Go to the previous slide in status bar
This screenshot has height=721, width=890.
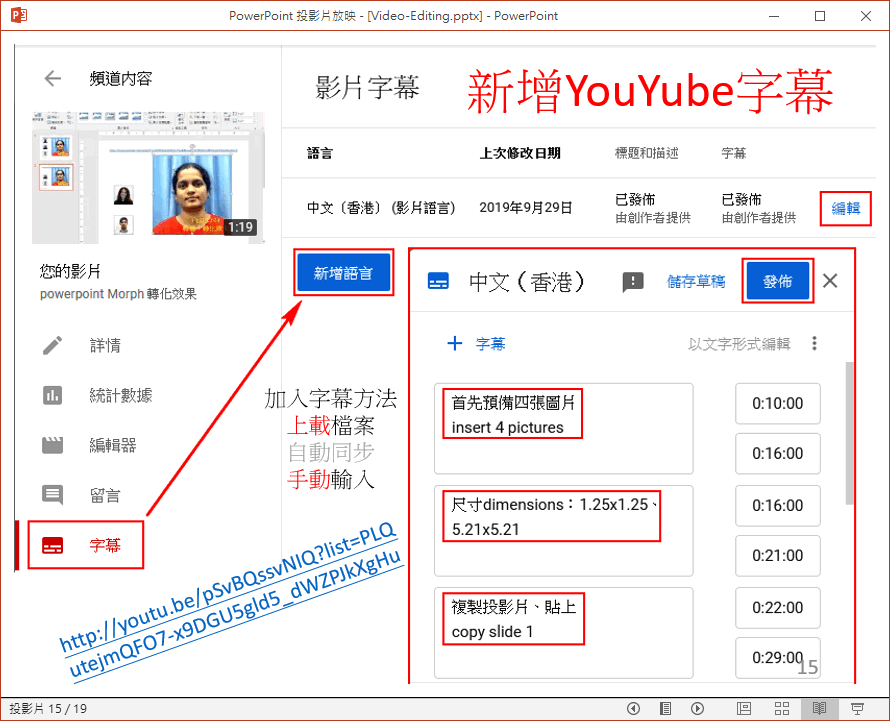pyautogui.click(x=633, y=709)
